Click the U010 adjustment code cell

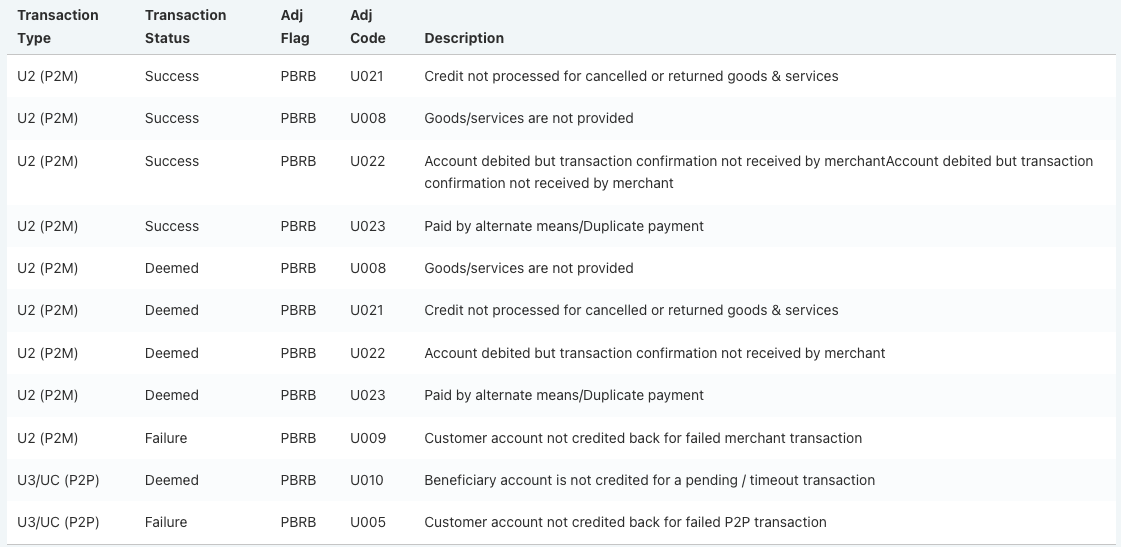coord(366,480)
